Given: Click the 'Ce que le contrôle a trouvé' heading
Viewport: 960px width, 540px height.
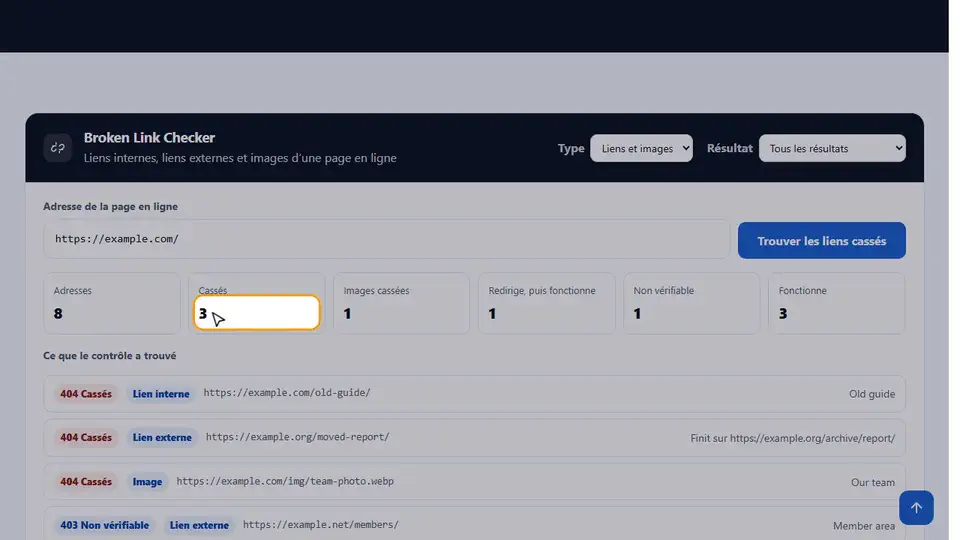Looking at the screenshot, I should pyautogui.click(x=110, y=356).
